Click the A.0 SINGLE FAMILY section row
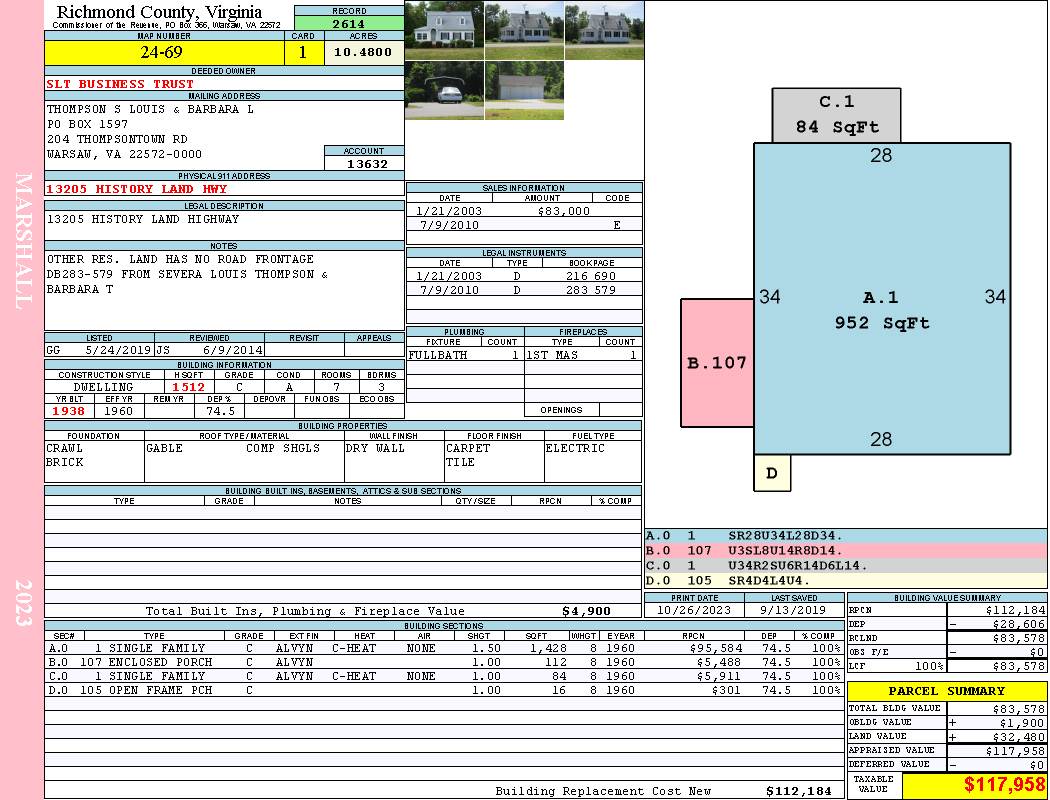Viewport: 1050px width, 800px height. [x=443, y=648]
